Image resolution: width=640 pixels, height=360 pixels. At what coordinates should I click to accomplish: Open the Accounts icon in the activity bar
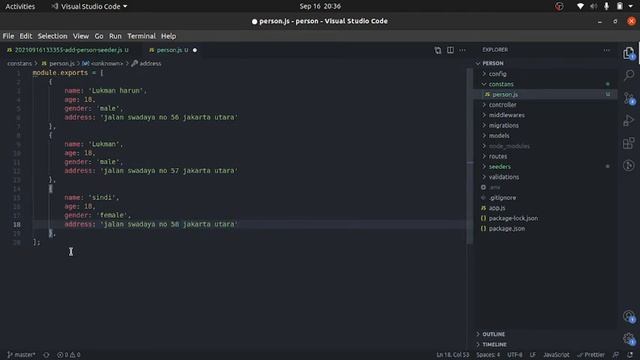(629, 316)
